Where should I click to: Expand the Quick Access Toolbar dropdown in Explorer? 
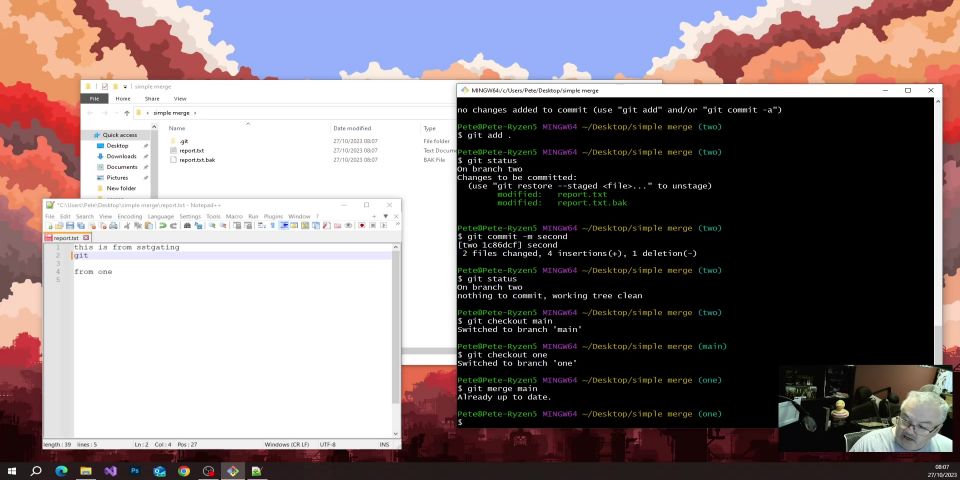tap(126, 87)
